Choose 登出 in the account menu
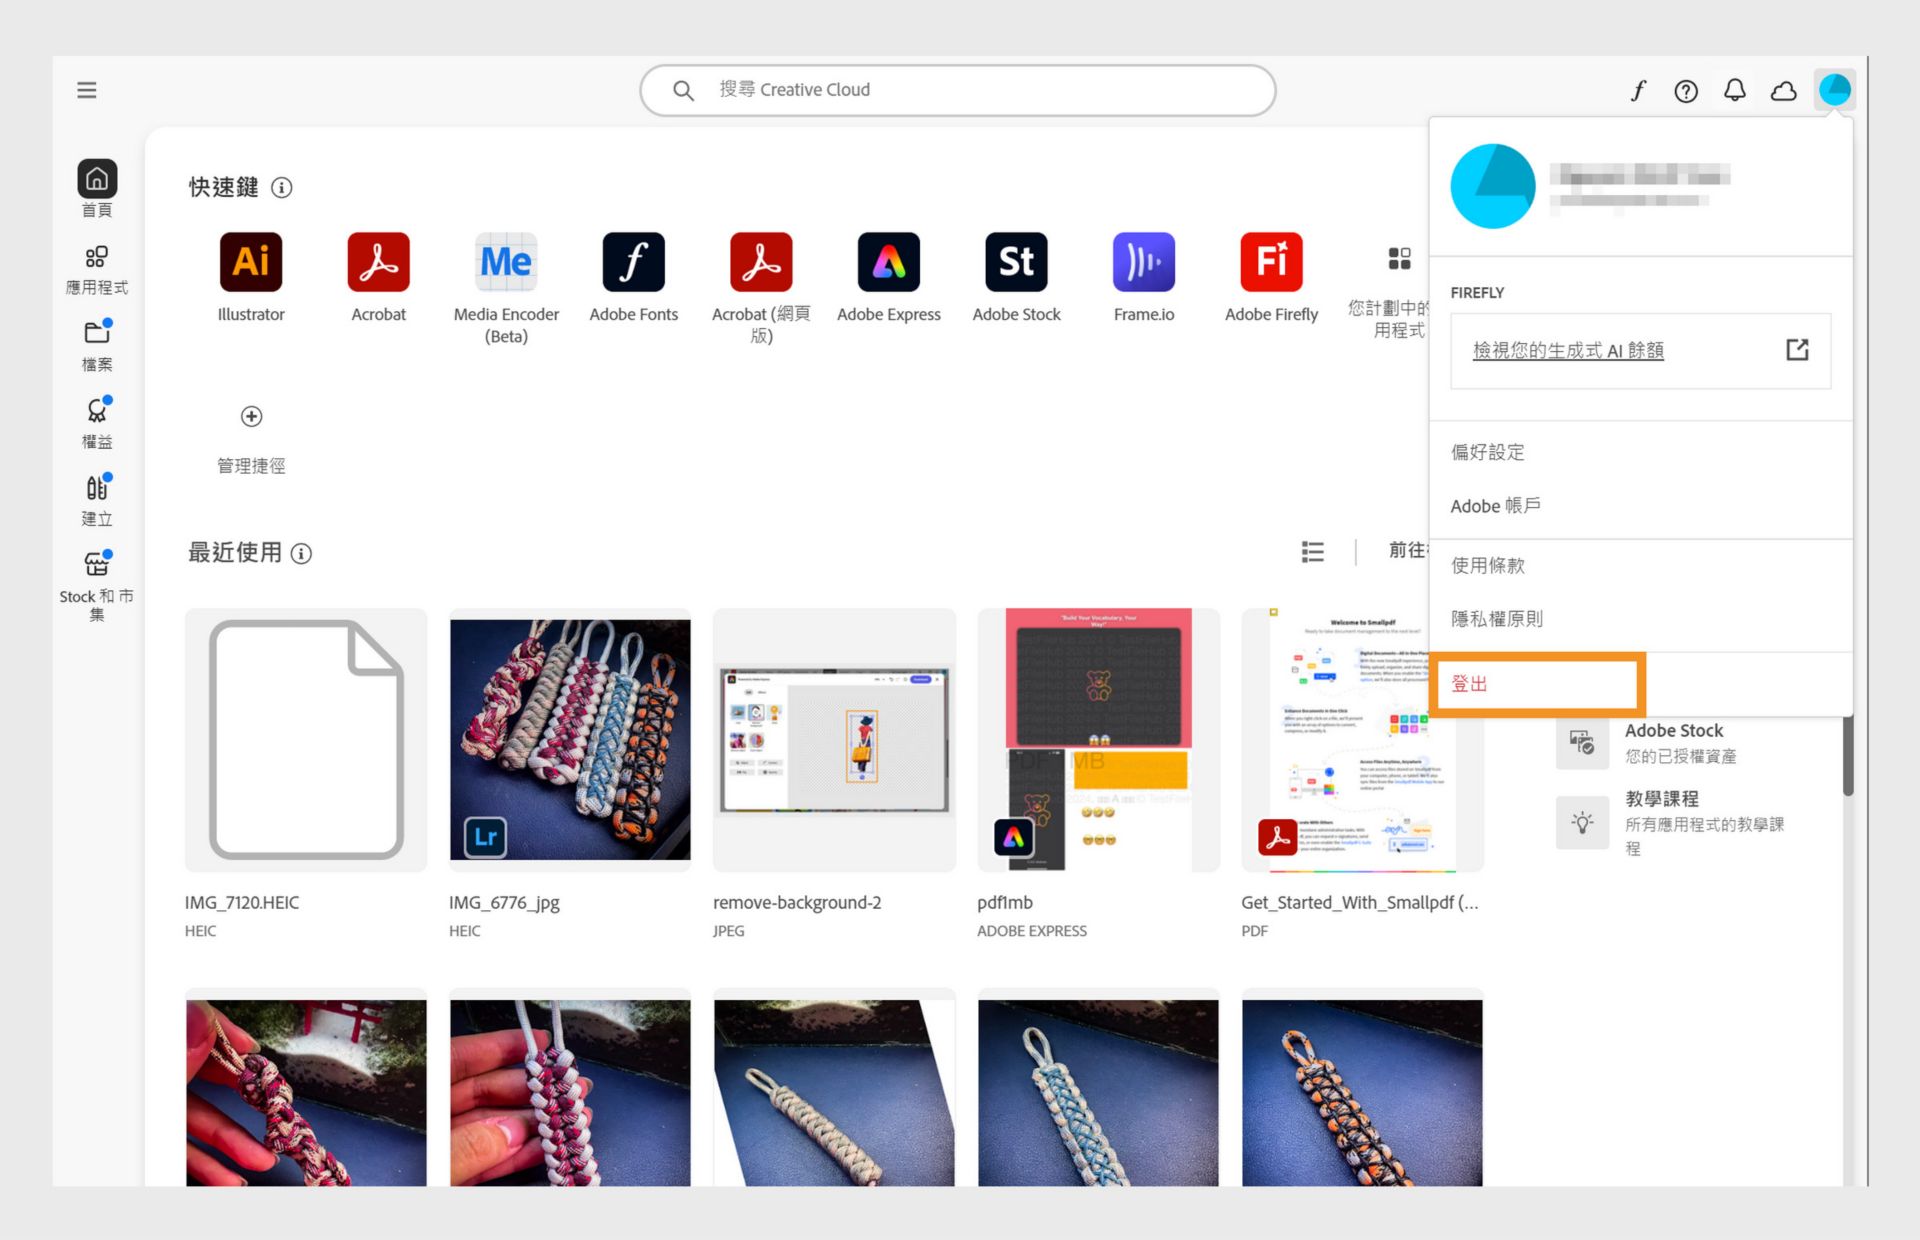The height and width of the screenshot is (1240, 1920). click(x=1469, y=684)
